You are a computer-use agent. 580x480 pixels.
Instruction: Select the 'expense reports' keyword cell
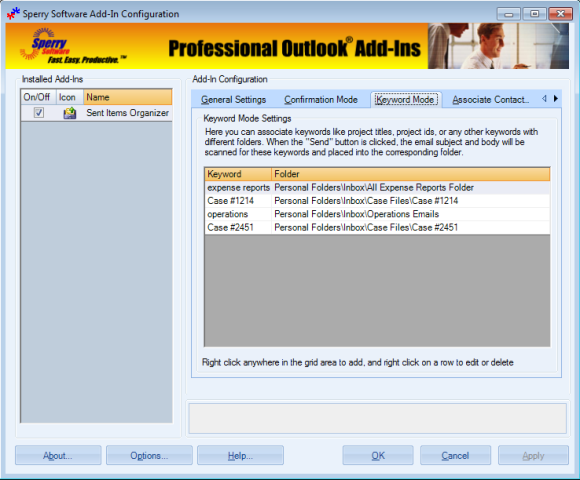coord(238,187)
